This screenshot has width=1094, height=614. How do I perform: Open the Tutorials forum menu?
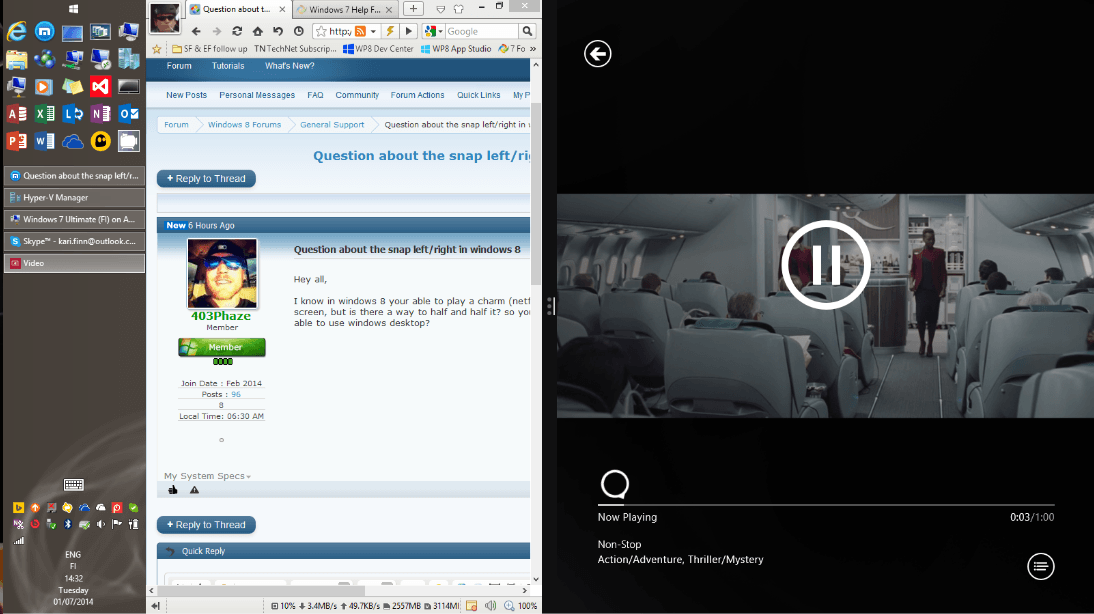point(228,66)
